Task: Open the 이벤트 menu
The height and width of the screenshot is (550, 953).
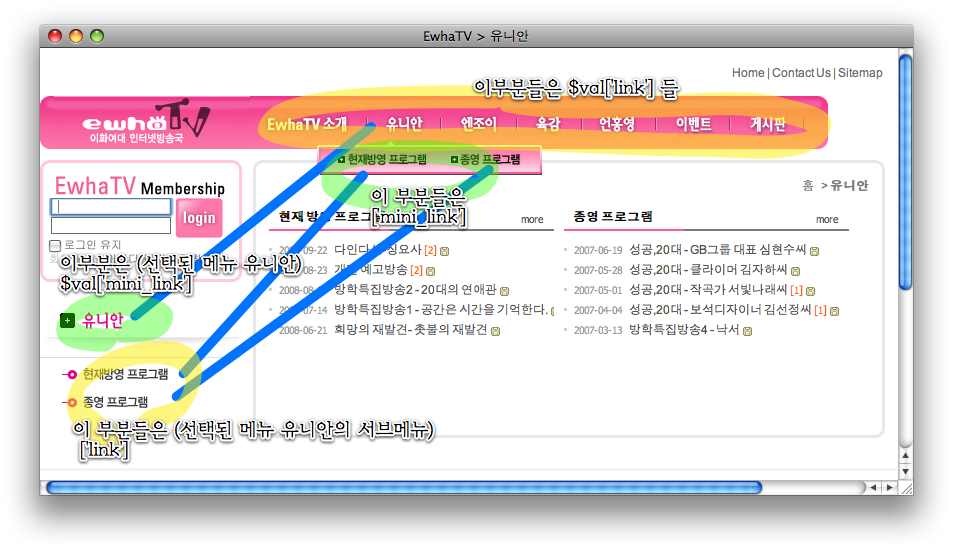Action: [x=693, y=124]
